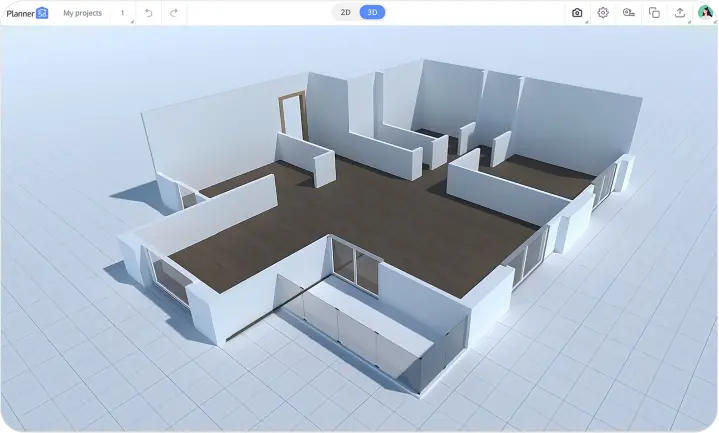This screenshot has height=433, width=719.
Task: Click the Planner 5D logo
Action: coord(27,13)
